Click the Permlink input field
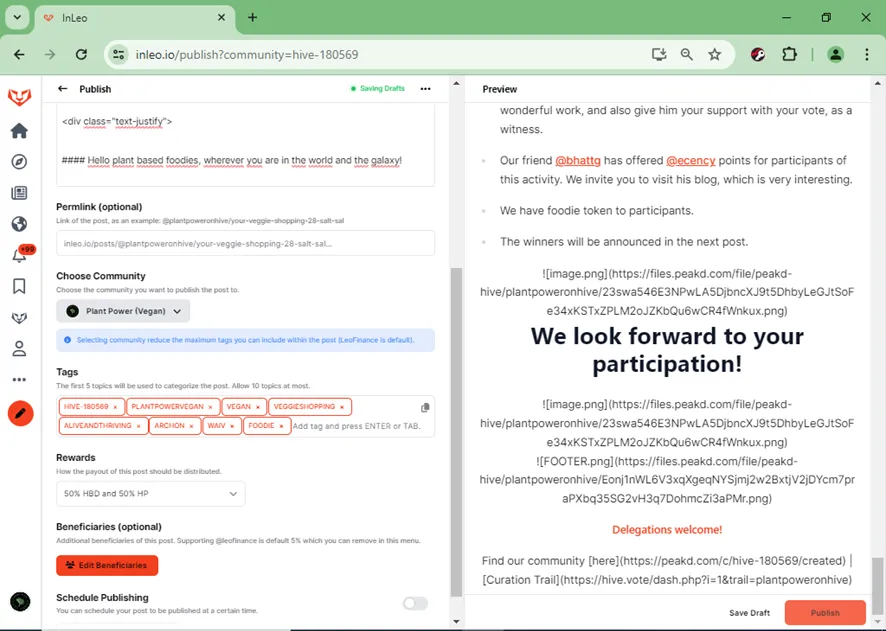 [x=245, y=243]
